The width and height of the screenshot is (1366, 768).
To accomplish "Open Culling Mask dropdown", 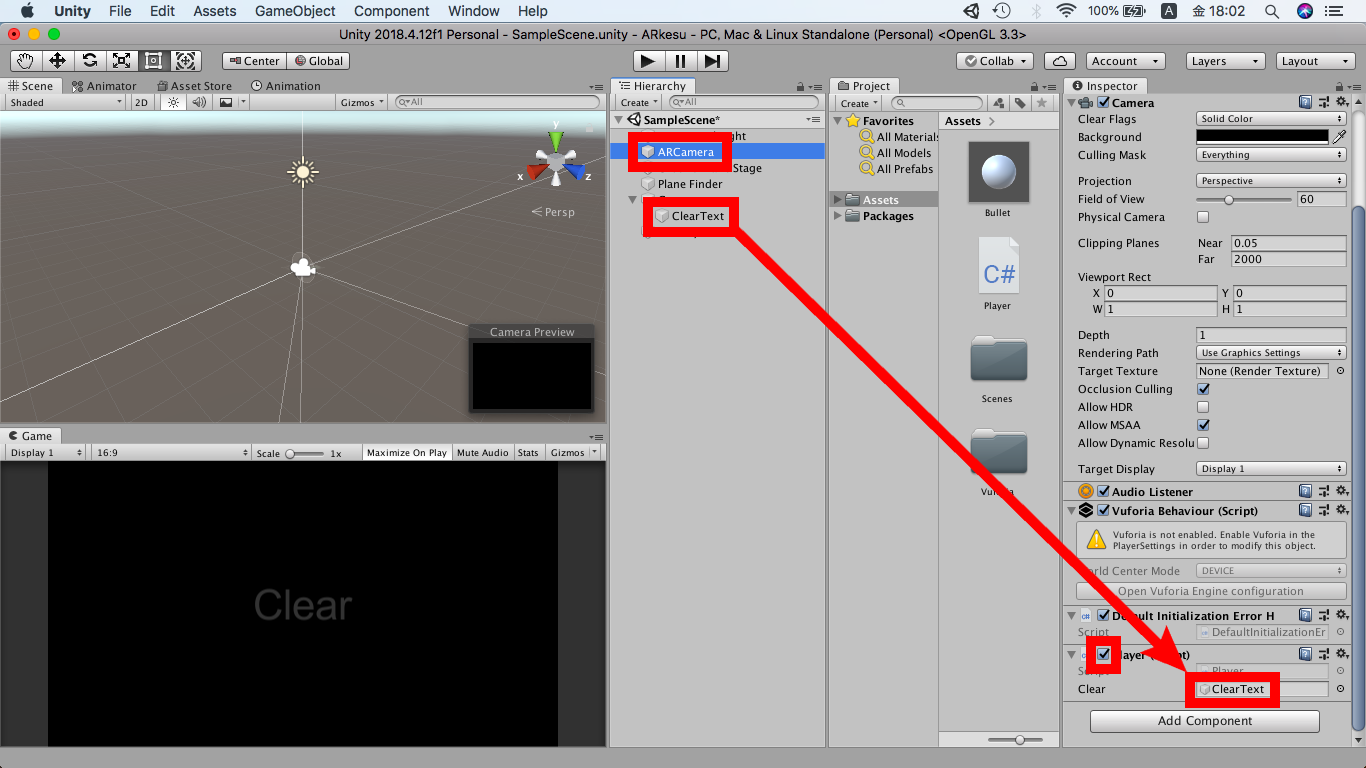I will pyautogui.click(x=1271, y=155).
